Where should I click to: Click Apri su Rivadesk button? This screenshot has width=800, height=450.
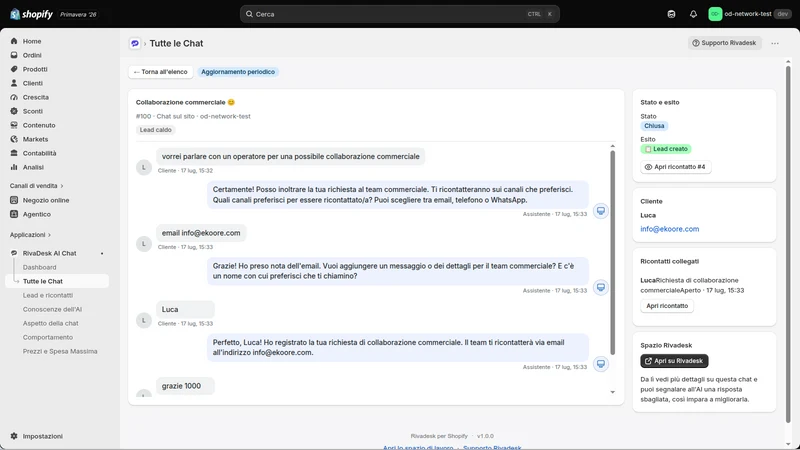click(x=674, y=361)
